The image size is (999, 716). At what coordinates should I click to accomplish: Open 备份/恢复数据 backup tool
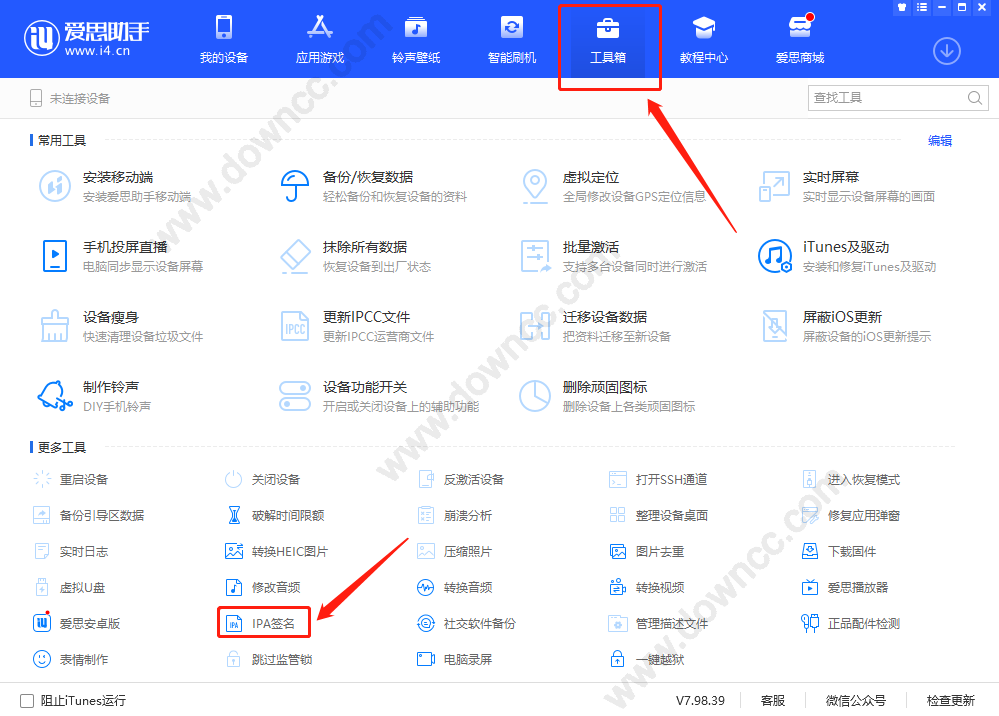point(367,177)
